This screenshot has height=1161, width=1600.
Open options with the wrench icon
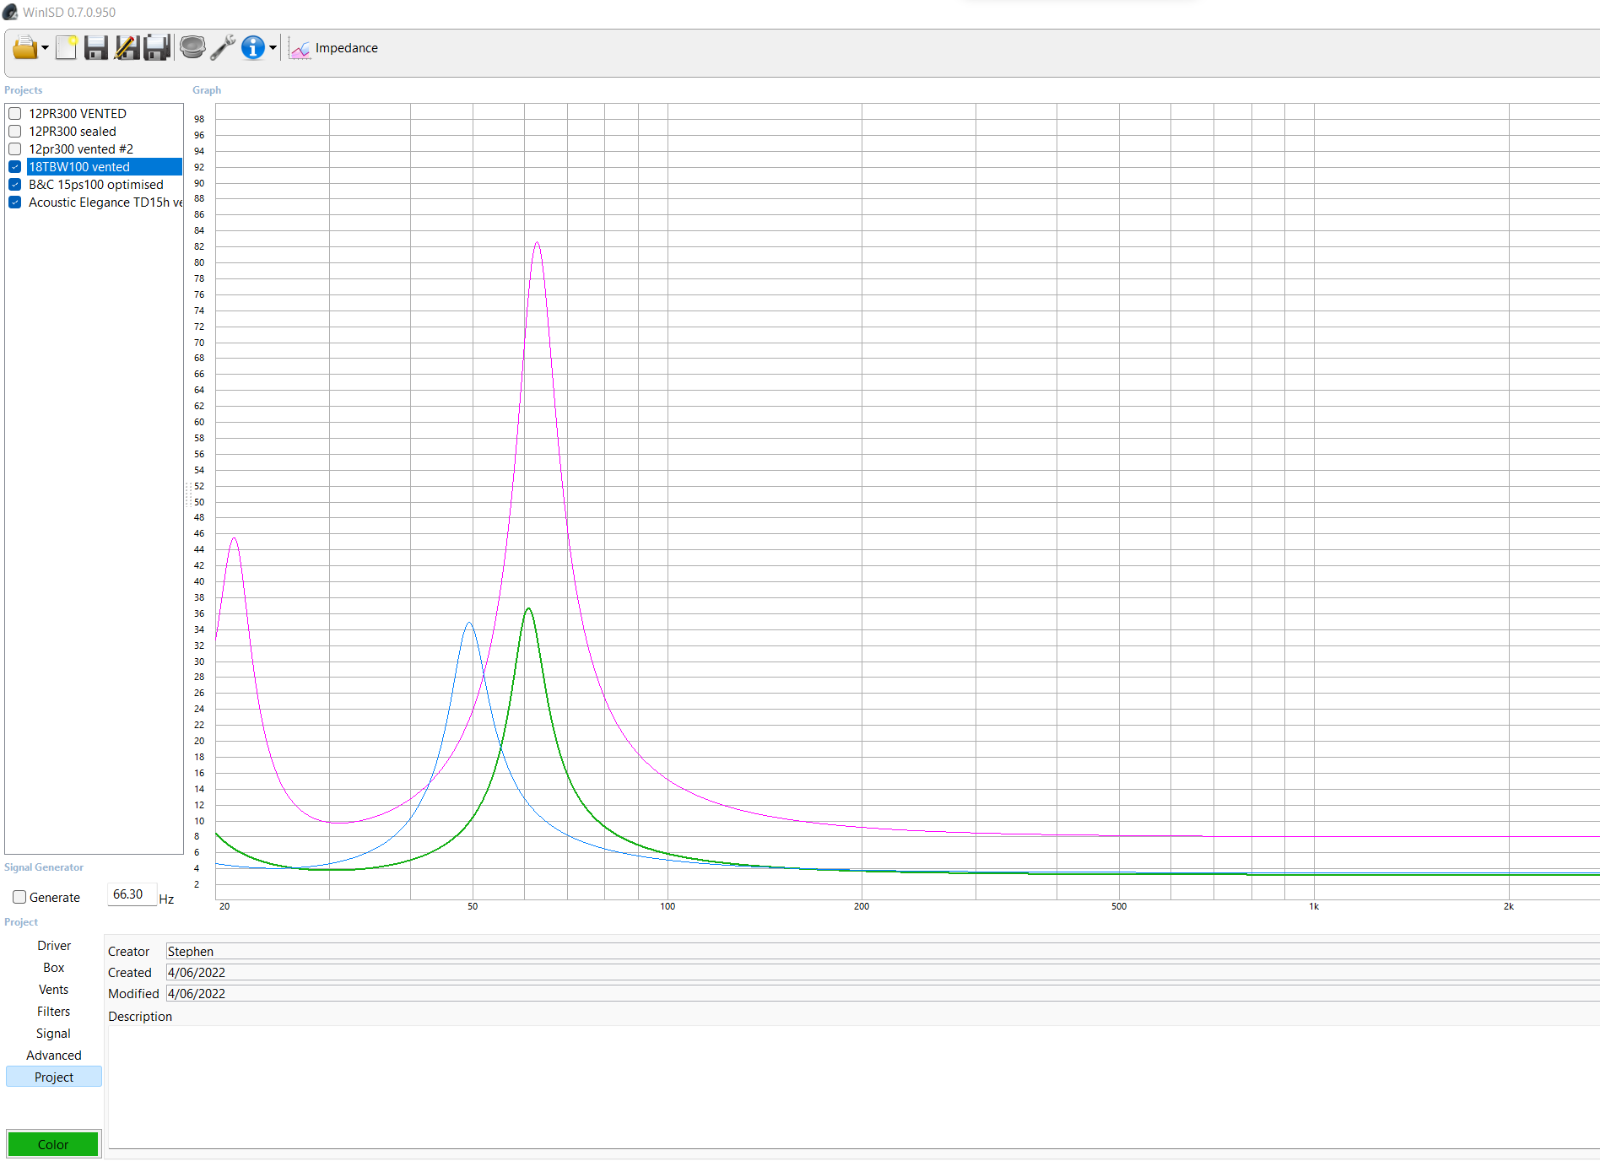pos(223,47)
